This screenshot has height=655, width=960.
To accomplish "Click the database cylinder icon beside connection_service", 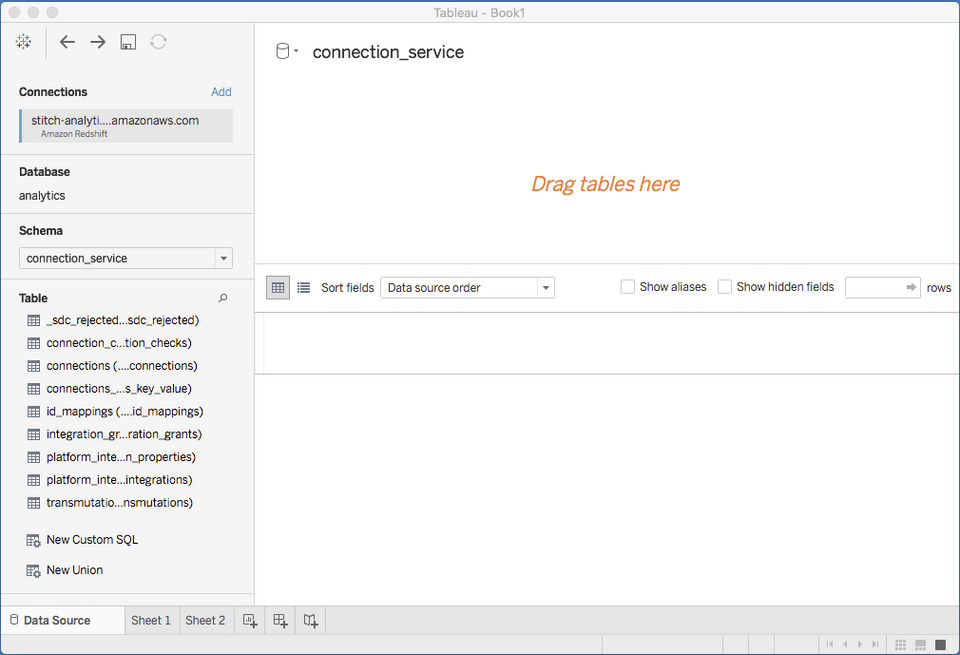I will tap(282, 51).
